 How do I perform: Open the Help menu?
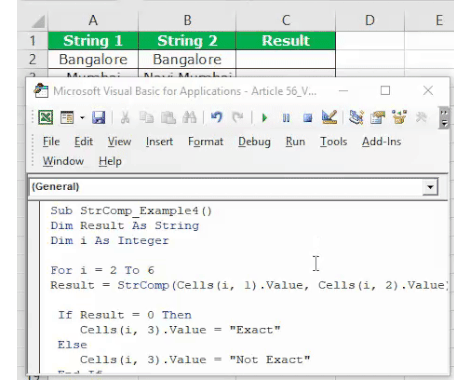click(110, 161)
